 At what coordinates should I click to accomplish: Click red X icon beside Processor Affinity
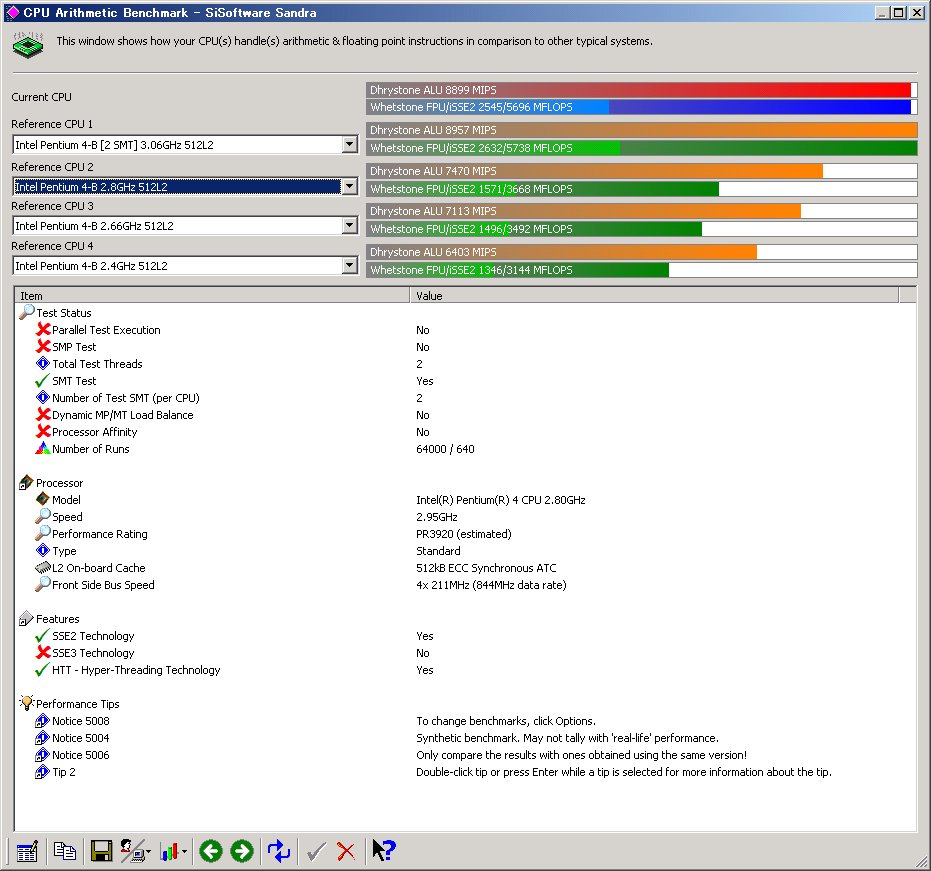tap(43, 431)
